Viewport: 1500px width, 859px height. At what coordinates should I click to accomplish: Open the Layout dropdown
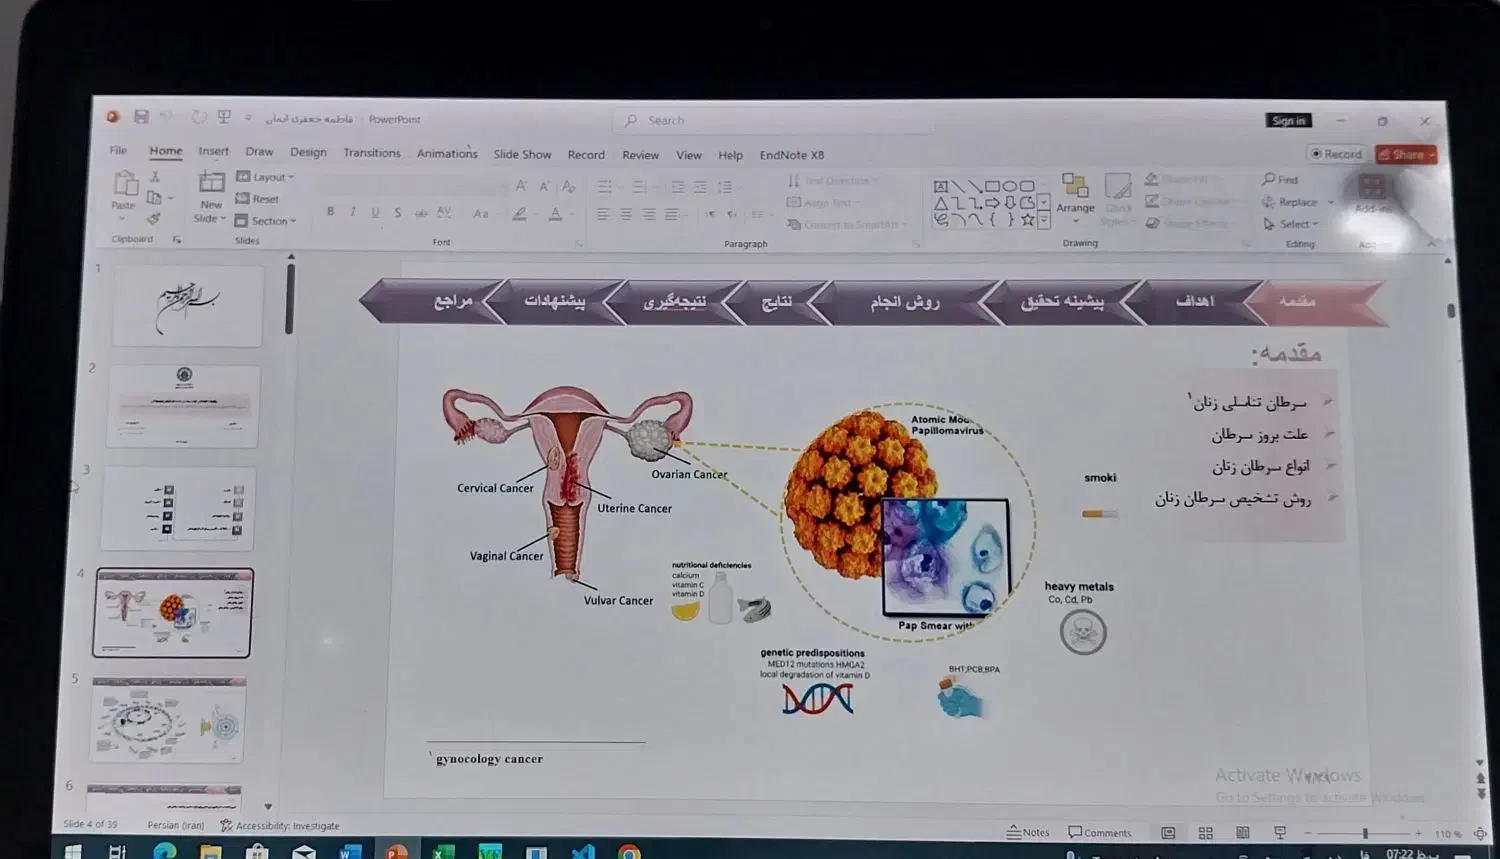pos(266,177)
